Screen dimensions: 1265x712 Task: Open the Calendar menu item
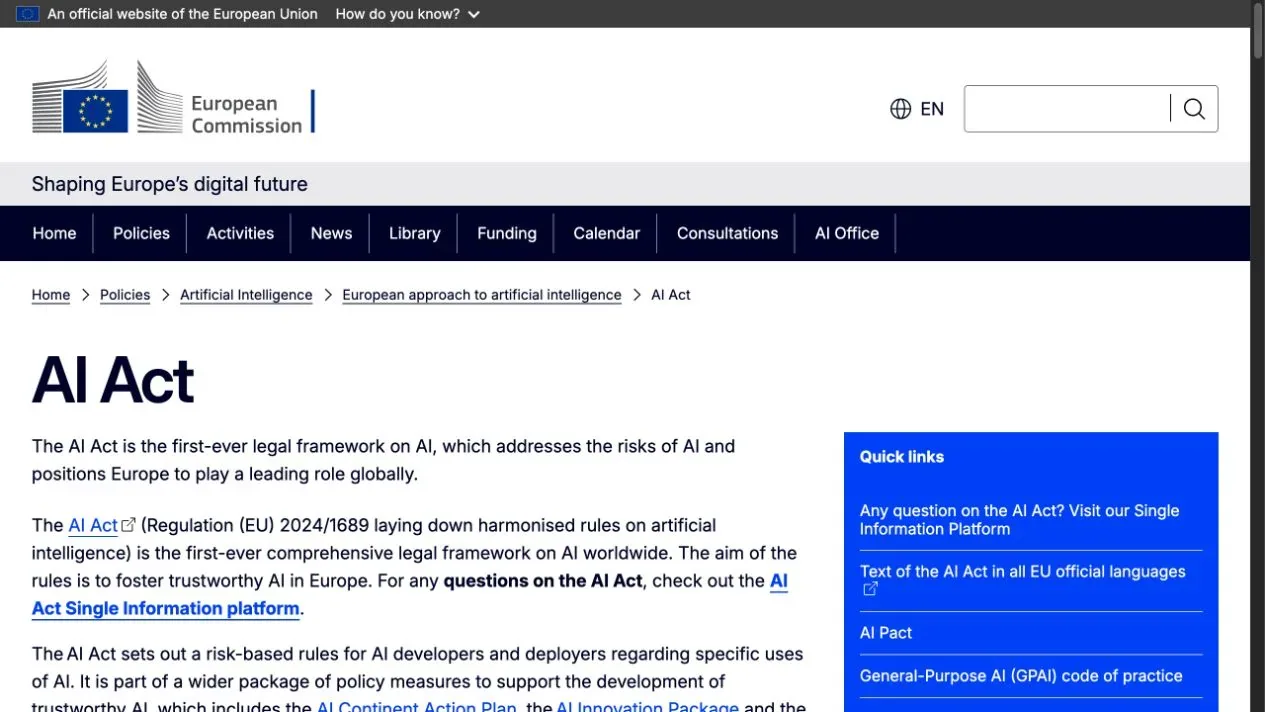pos(606,233)
